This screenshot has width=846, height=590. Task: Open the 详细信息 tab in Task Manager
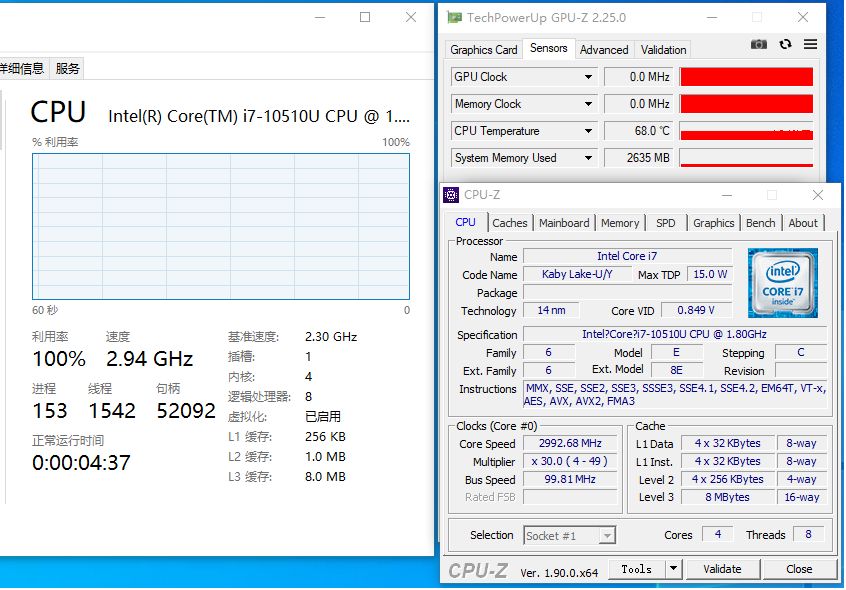pyautogui.click(x=22, y=68)
